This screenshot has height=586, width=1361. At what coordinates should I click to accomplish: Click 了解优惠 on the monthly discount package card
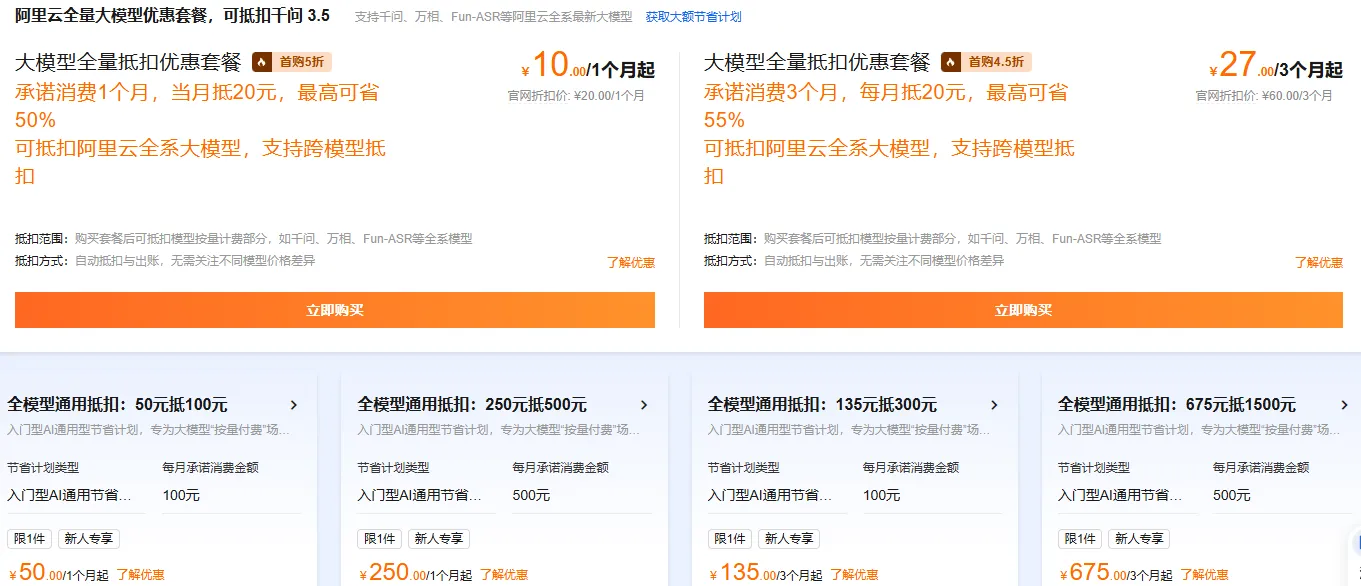631,262
